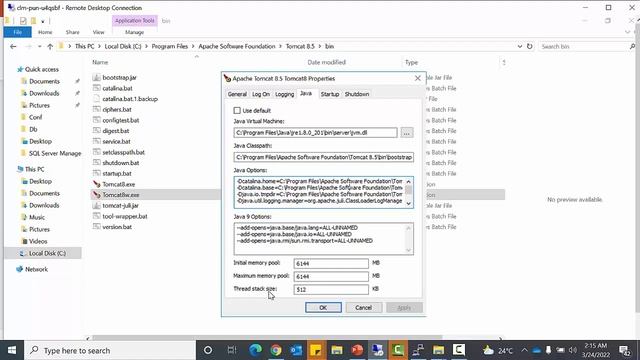This screenshot has height=360, width=640.
Task: Go back in File Explorer
Action: pyautogui.click(x=13, y=47)
